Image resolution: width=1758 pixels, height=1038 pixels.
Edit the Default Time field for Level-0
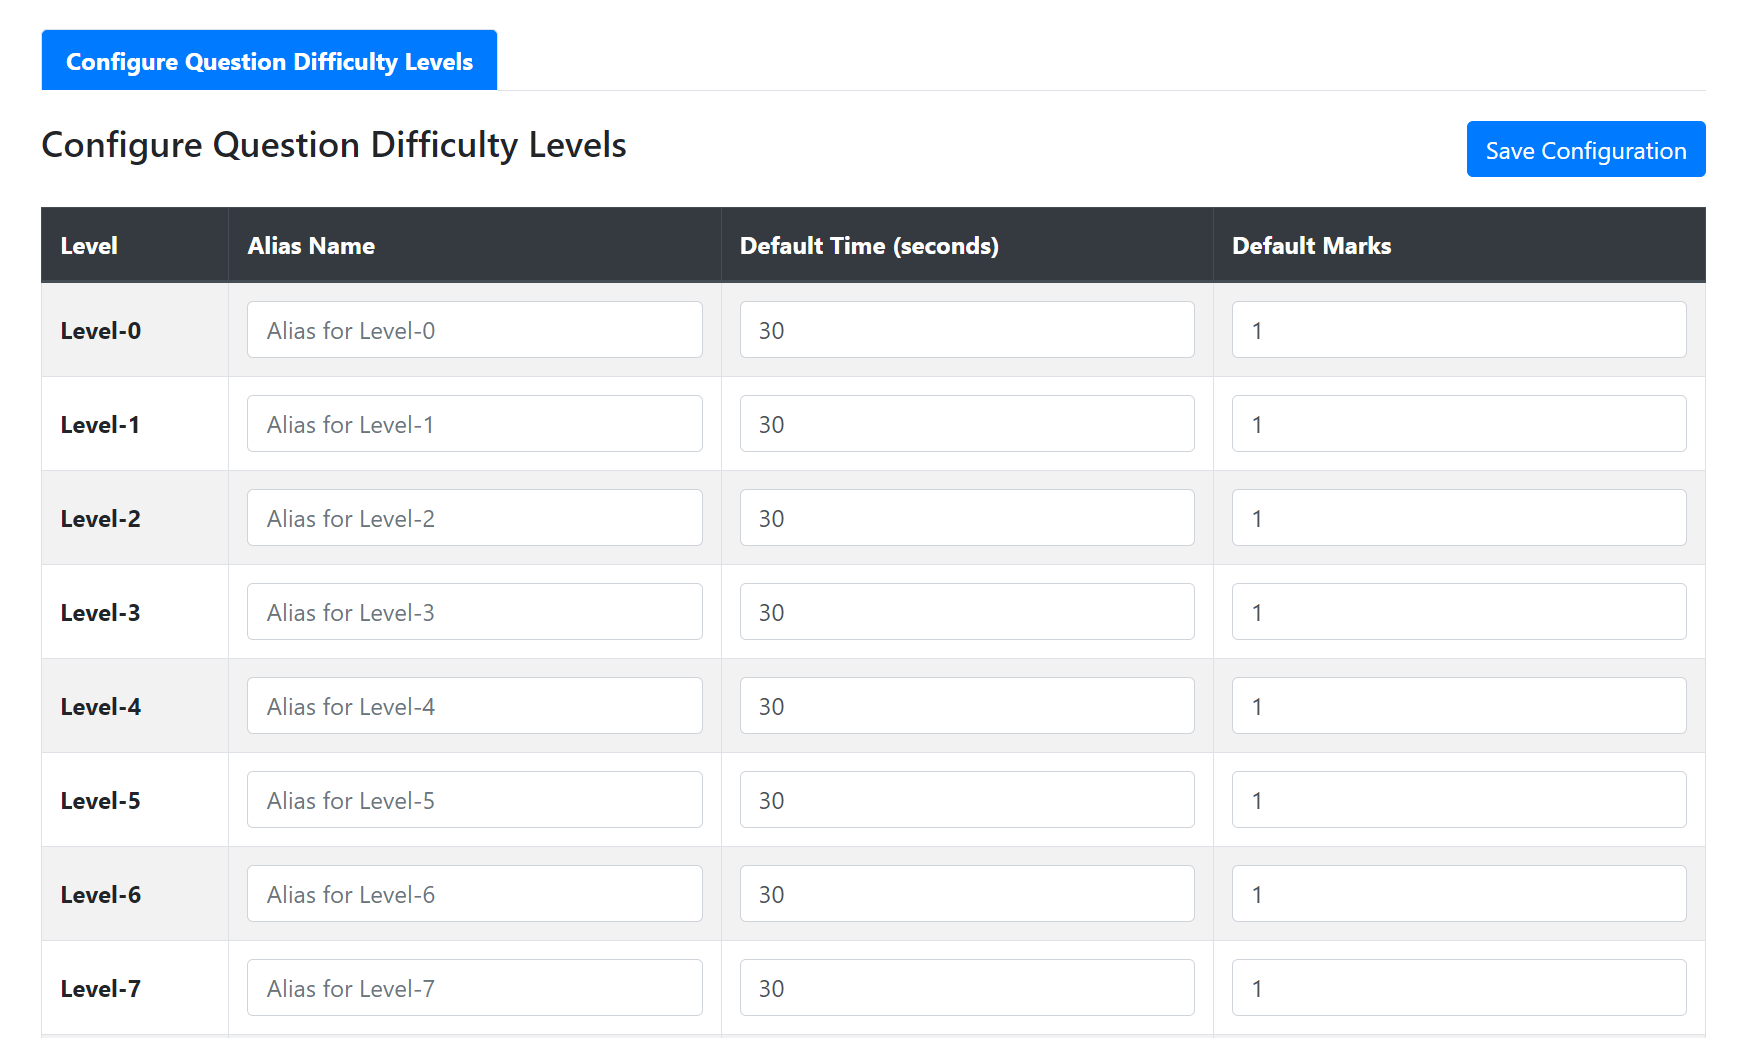[966, 330]
